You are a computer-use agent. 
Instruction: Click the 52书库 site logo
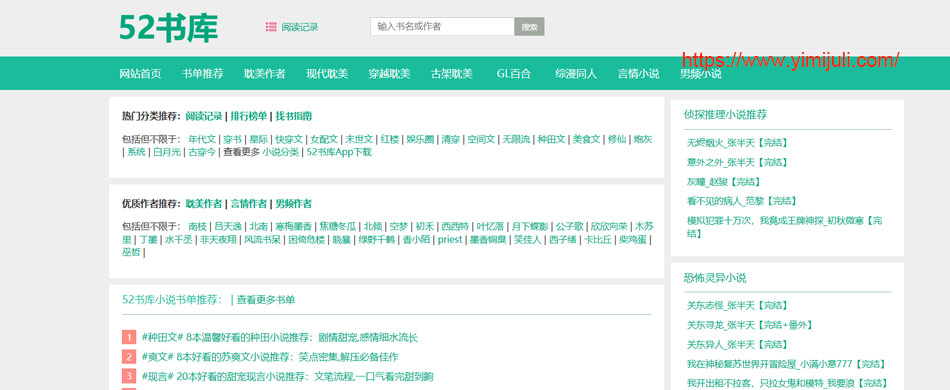[168, 27]
